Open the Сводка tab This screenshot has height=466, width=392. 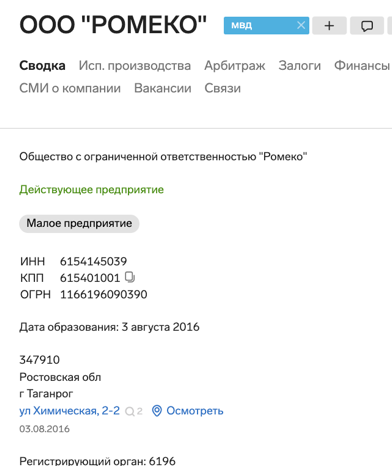(x=42, y=65)
